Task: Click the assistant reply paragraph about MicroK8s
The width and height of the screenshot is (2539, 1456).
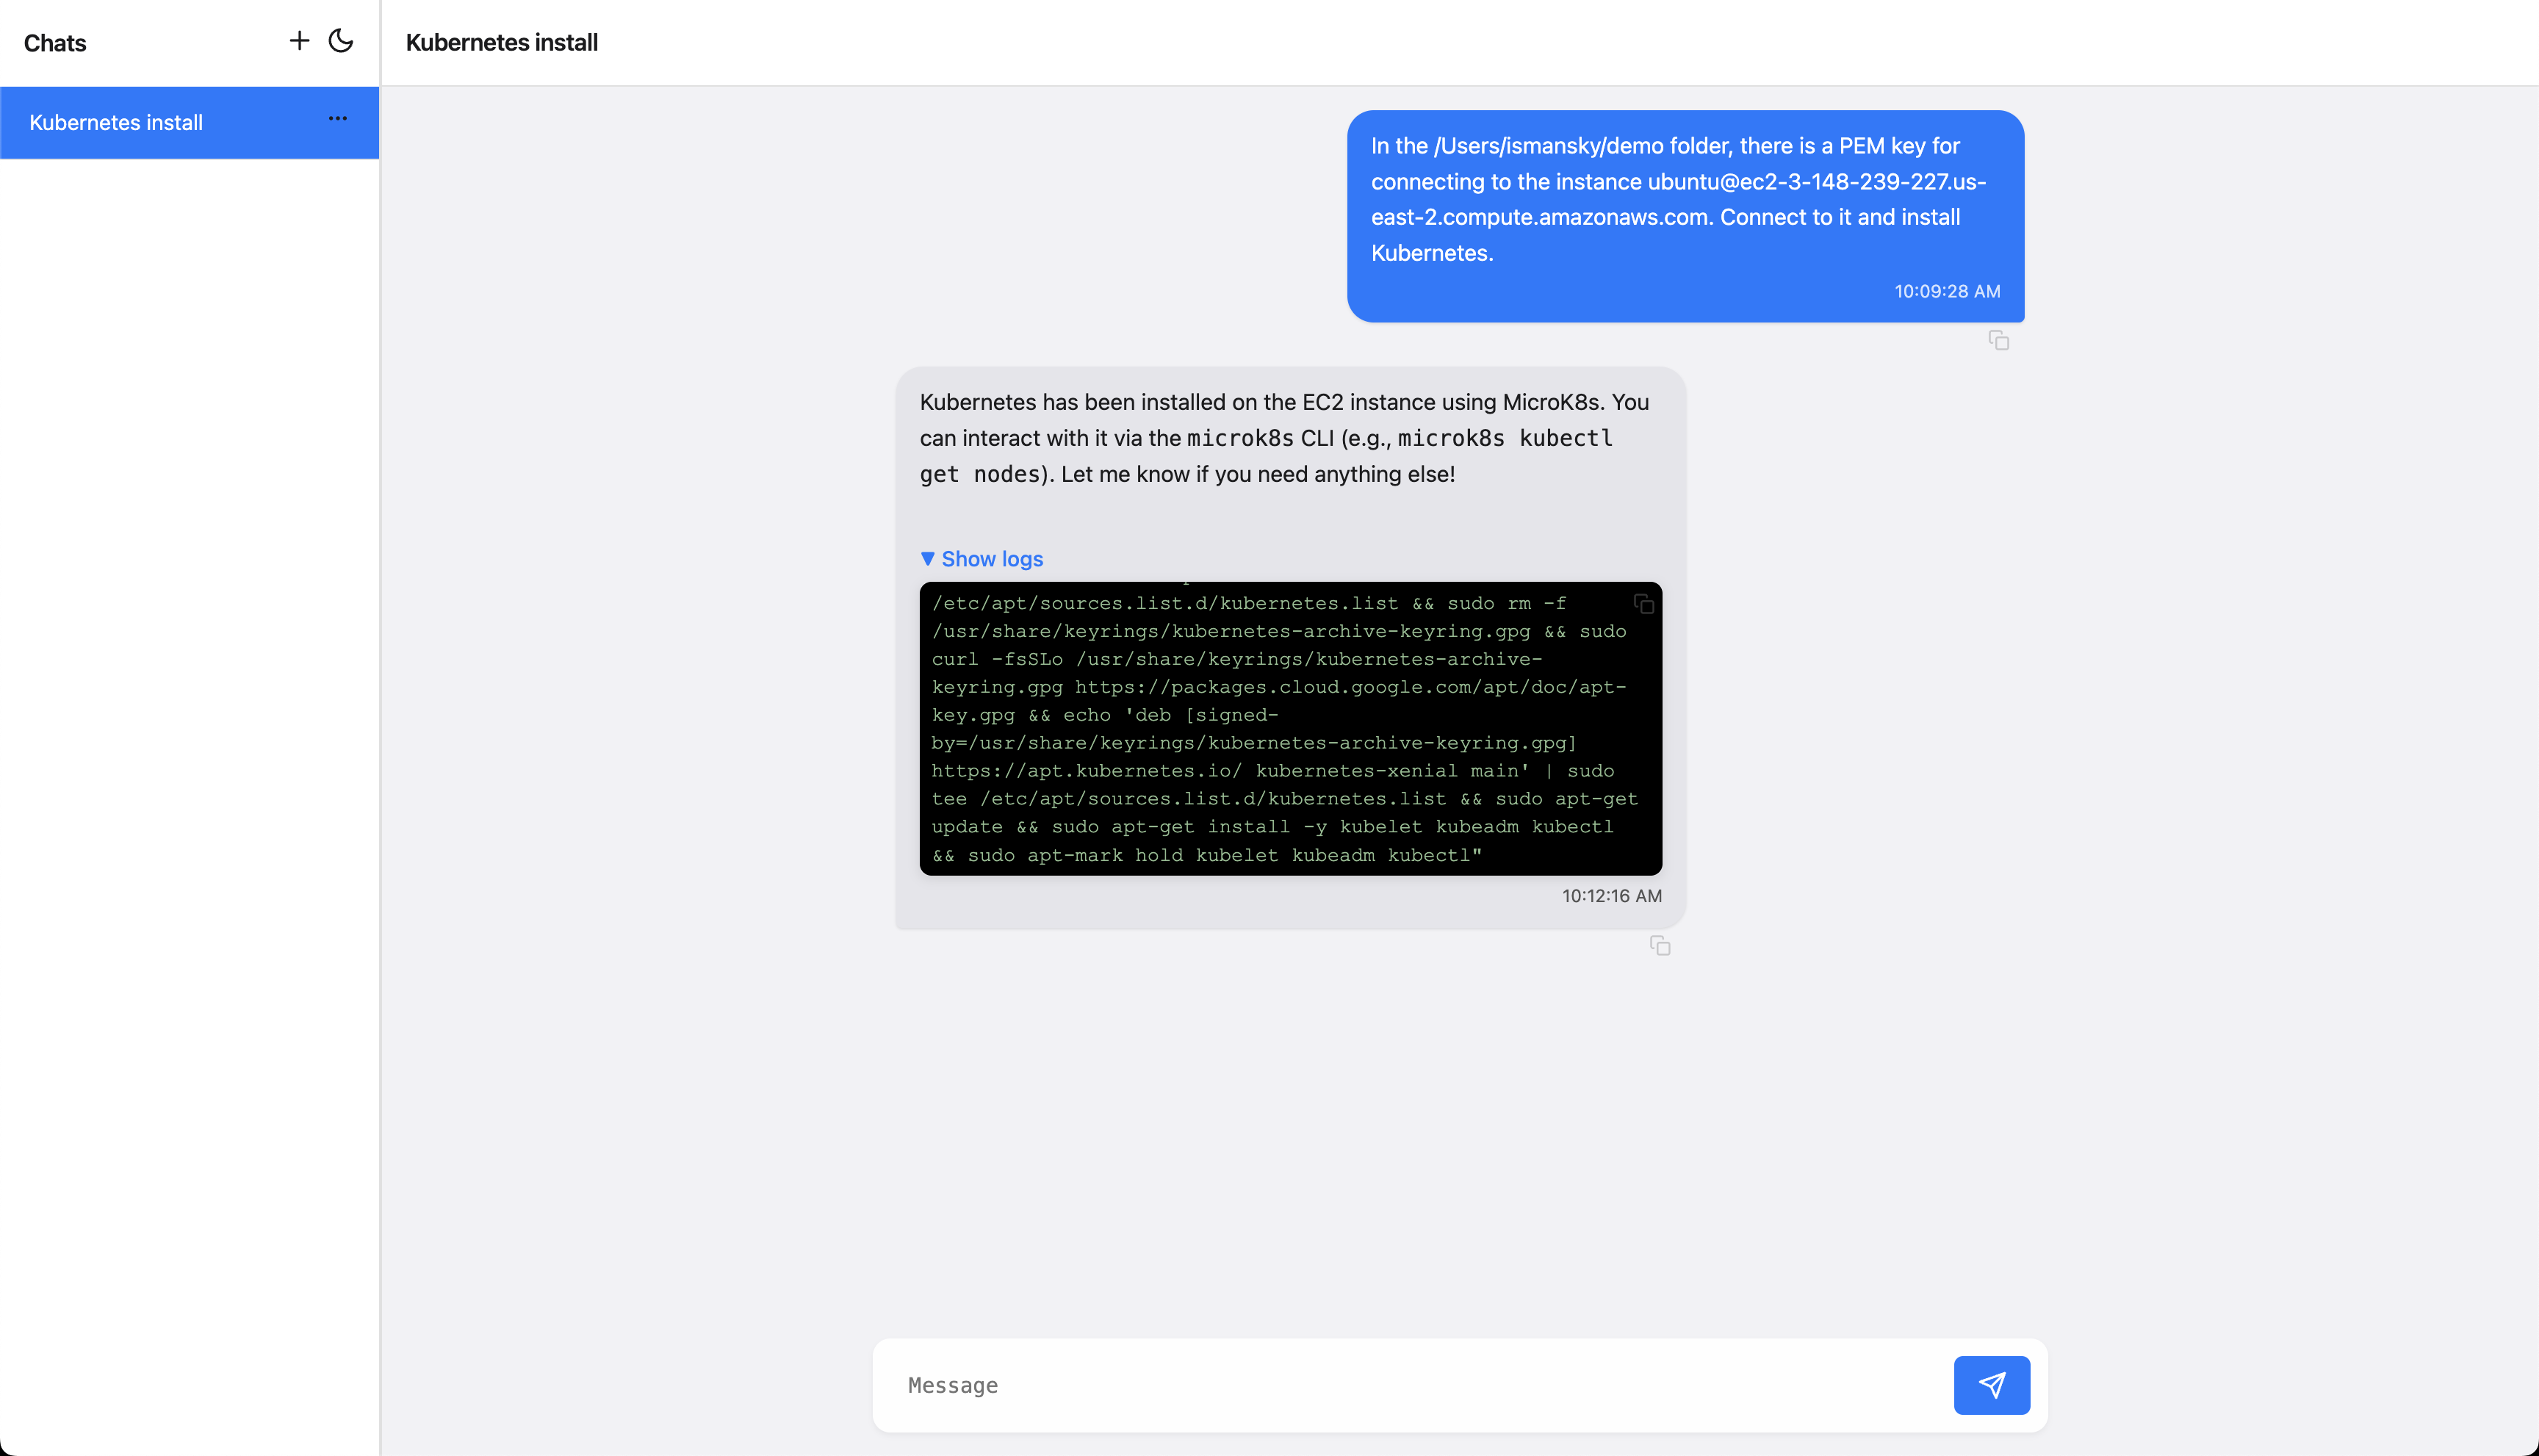Action: click(x=1284, y=438)
